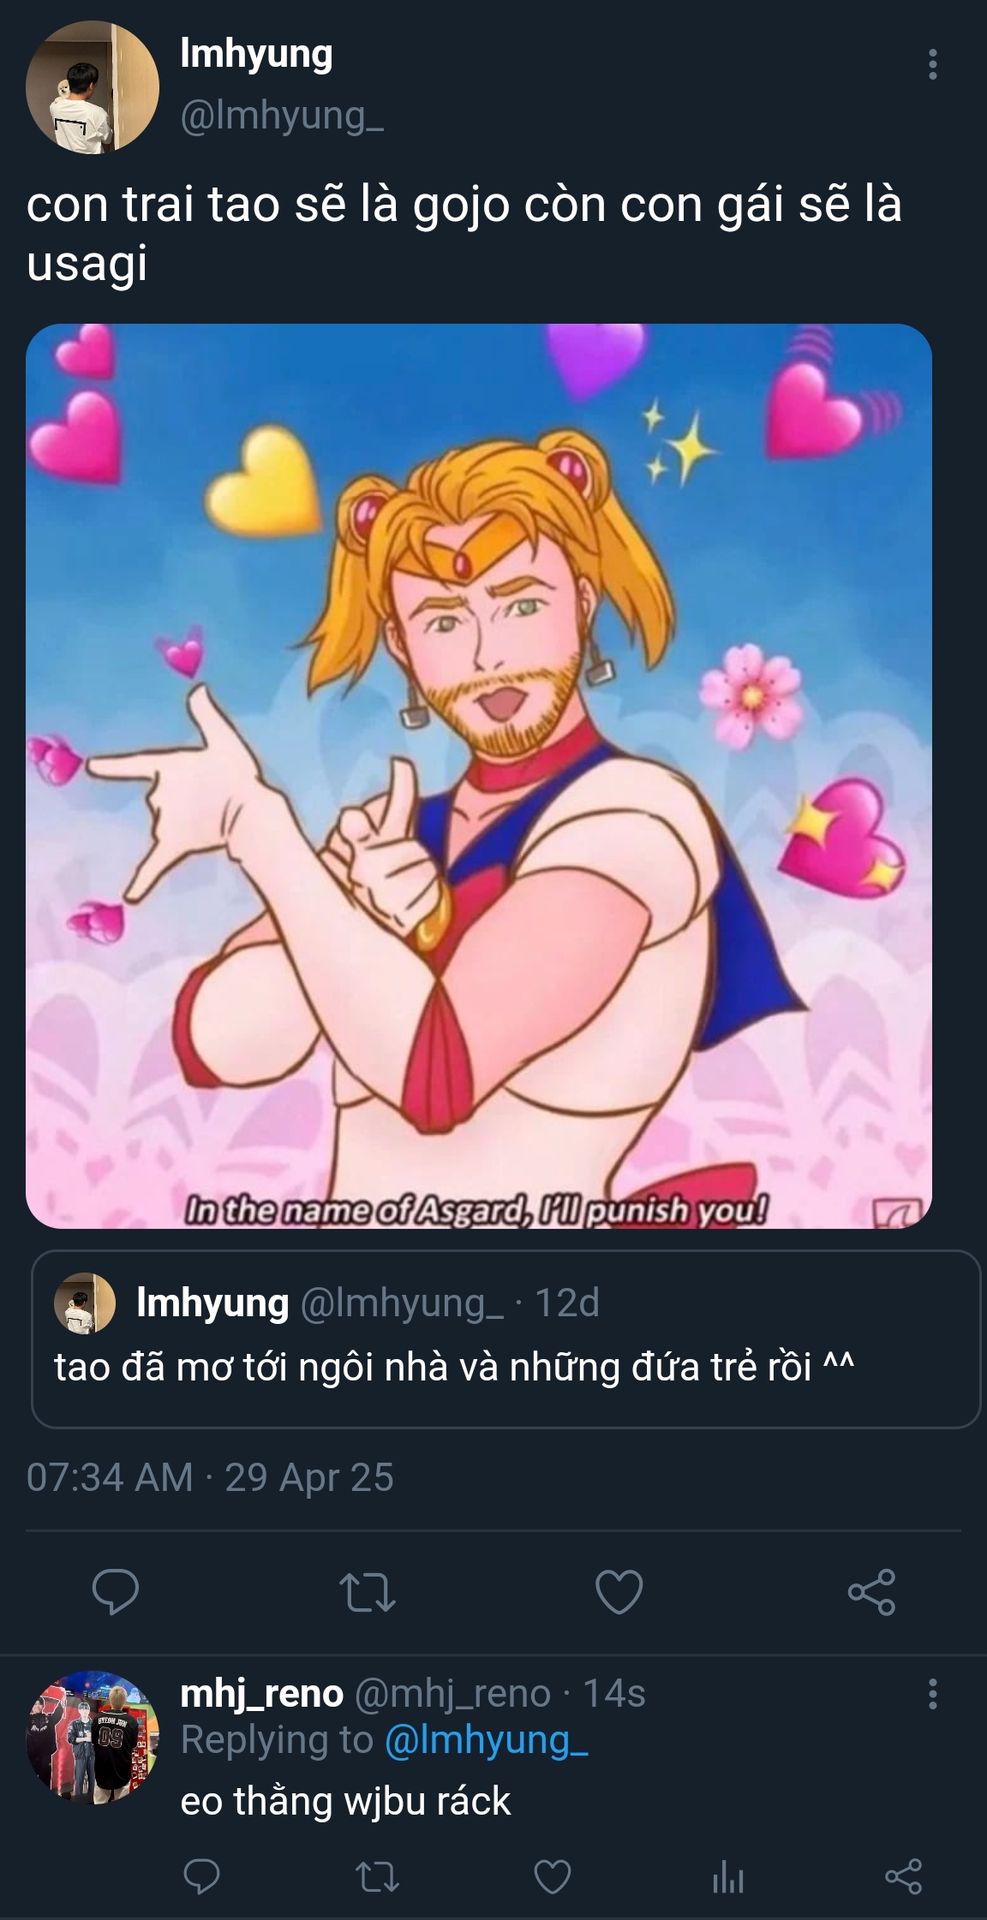Share mhj_reno's reply
The height and width of the screenshot is (1920, 987).
point(903,1877)
